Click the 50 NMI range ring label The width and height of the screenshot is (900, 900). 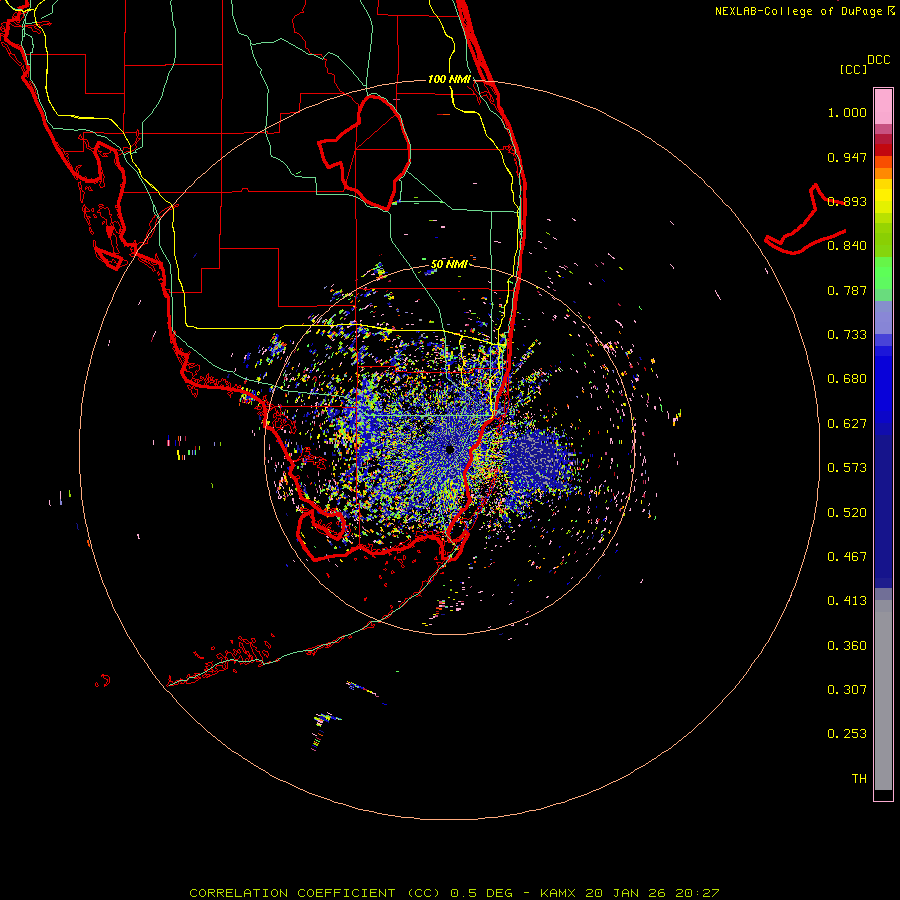pyautogui.click(x=449, y=264)
